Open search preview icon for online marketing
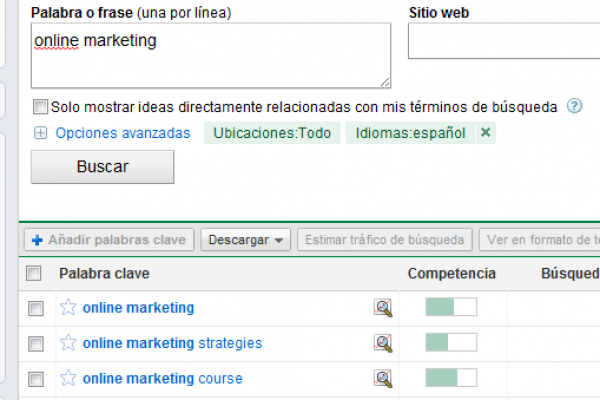The width and height of the screenshot is (600, 400). [382, 308]
